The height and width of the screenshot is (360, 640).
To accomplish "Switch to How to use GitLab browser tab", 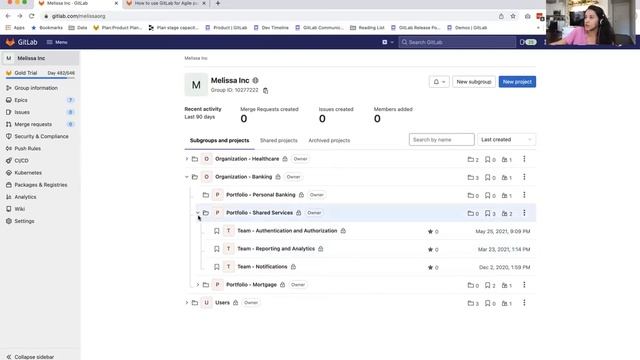I will pyautogui.click(x=166, y=3).
